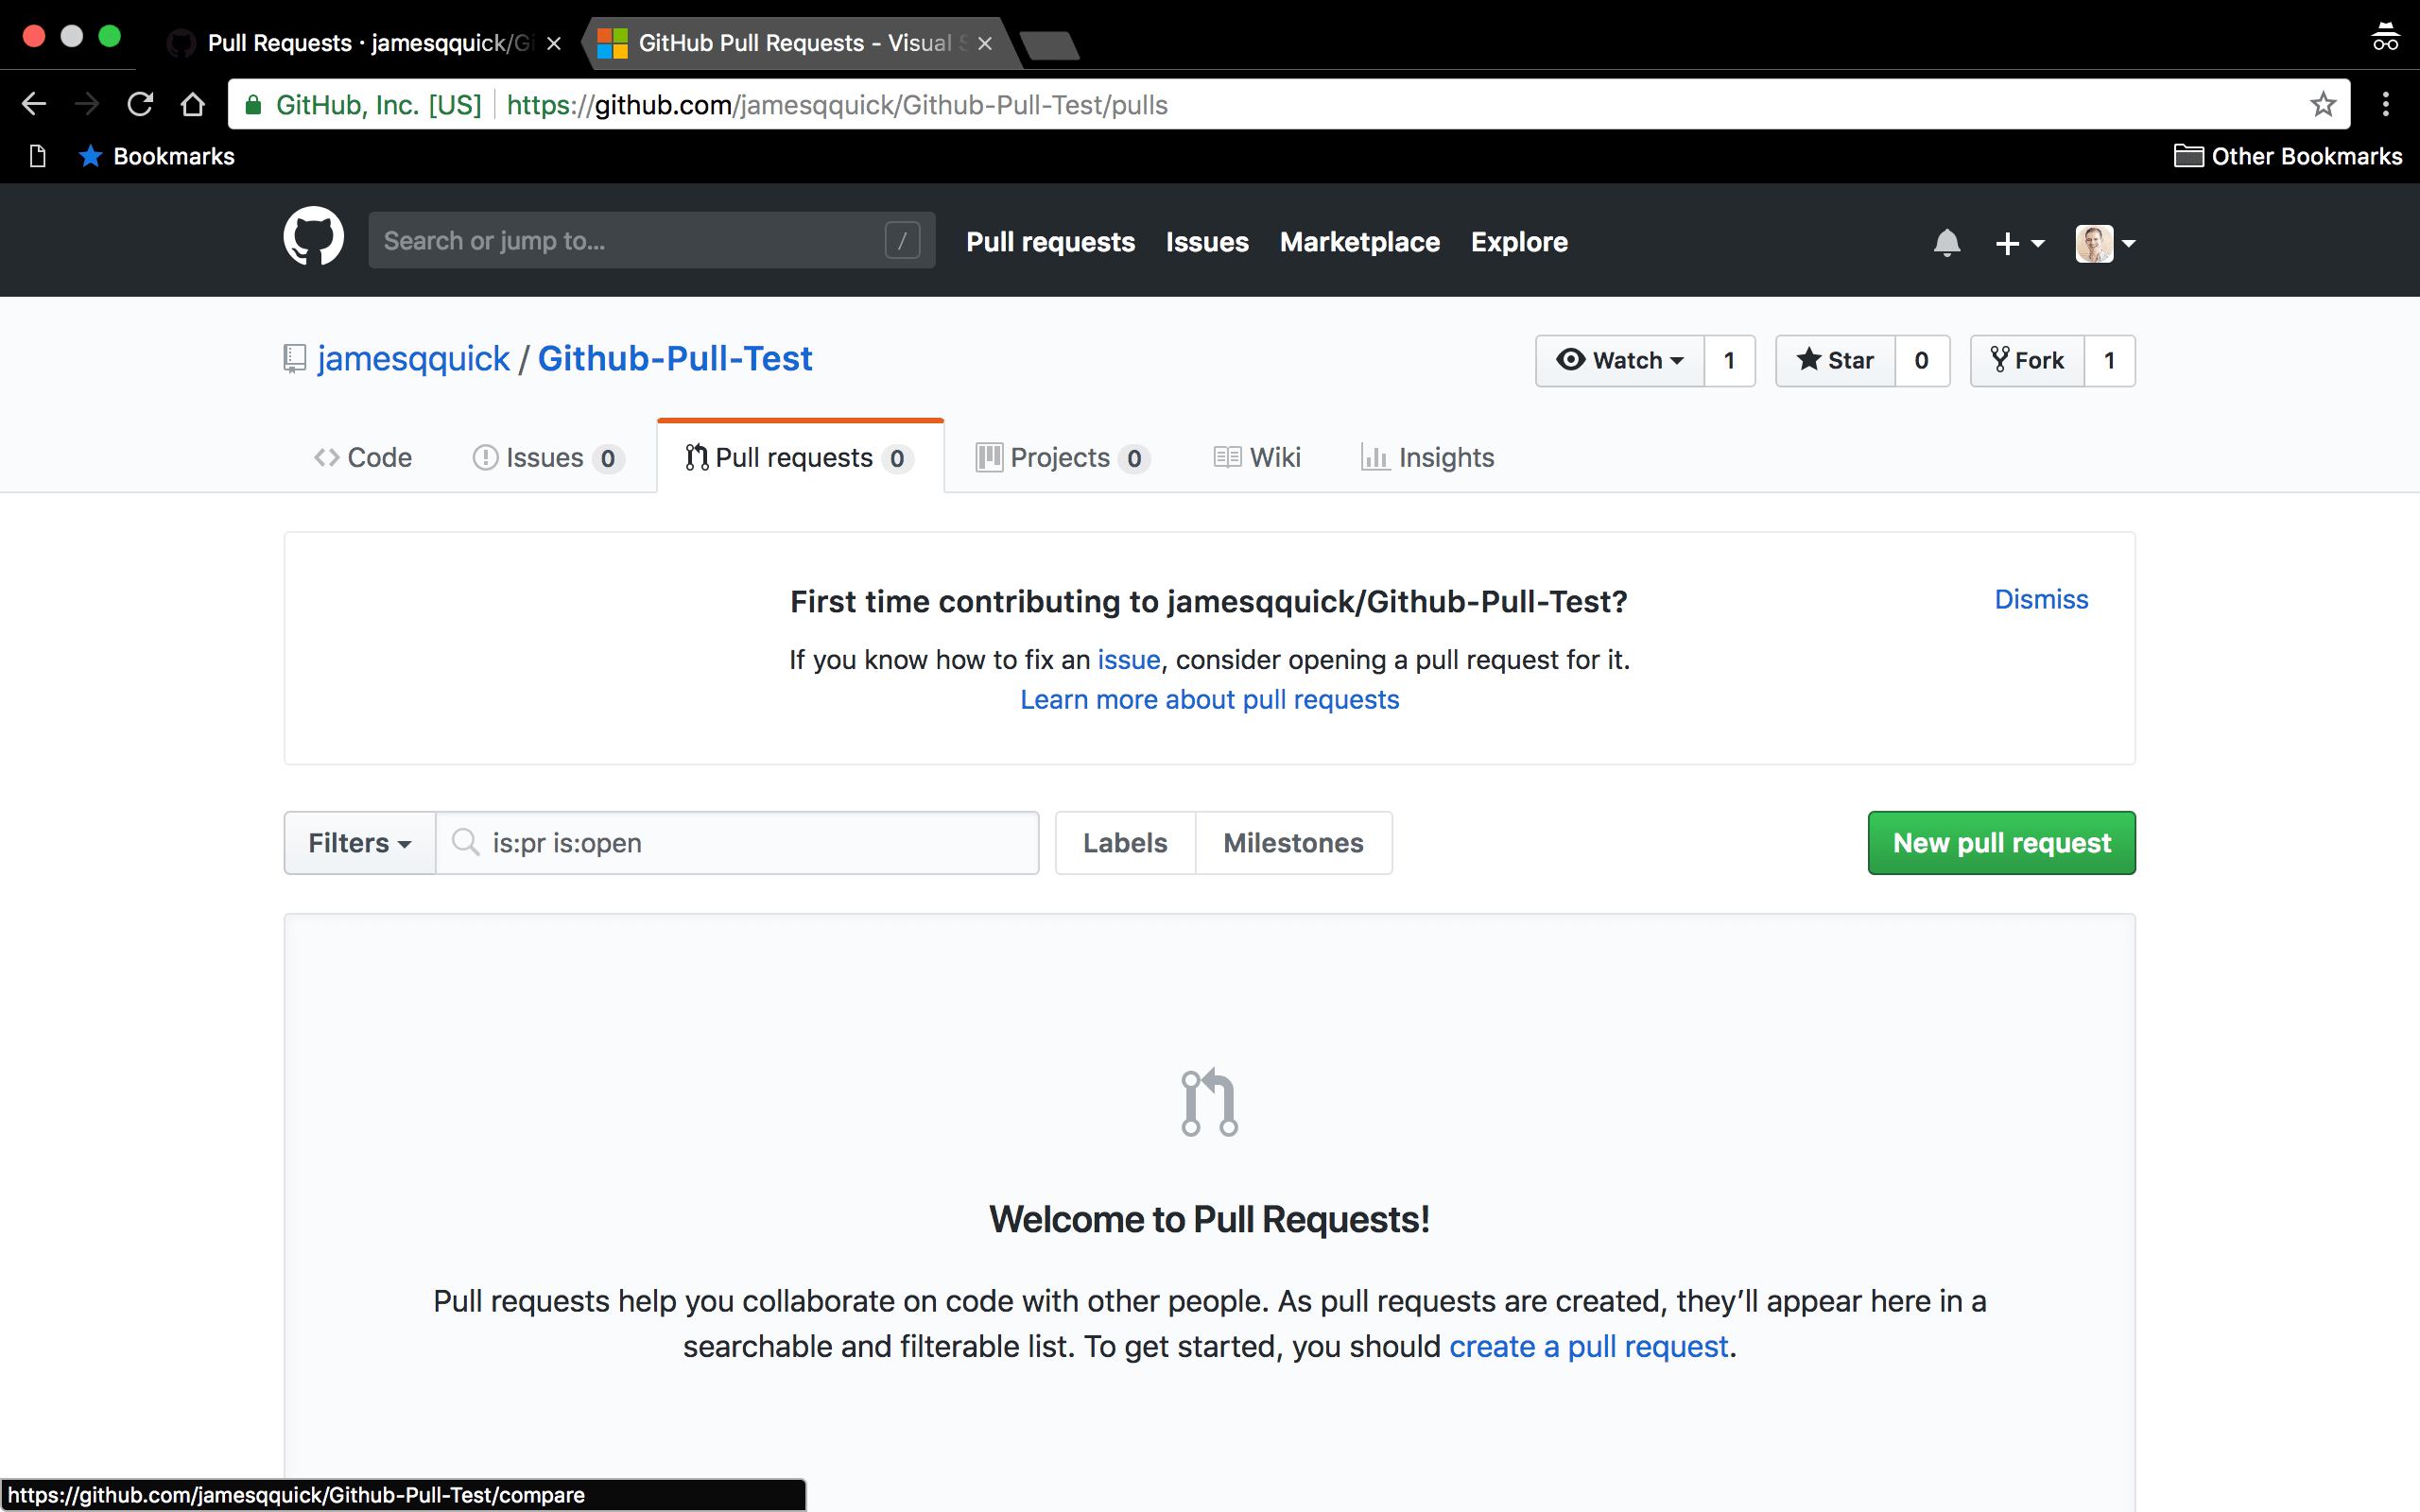
Task: Close the Pull Requests jamesqquick tab
Action: (x=553, y=43)
